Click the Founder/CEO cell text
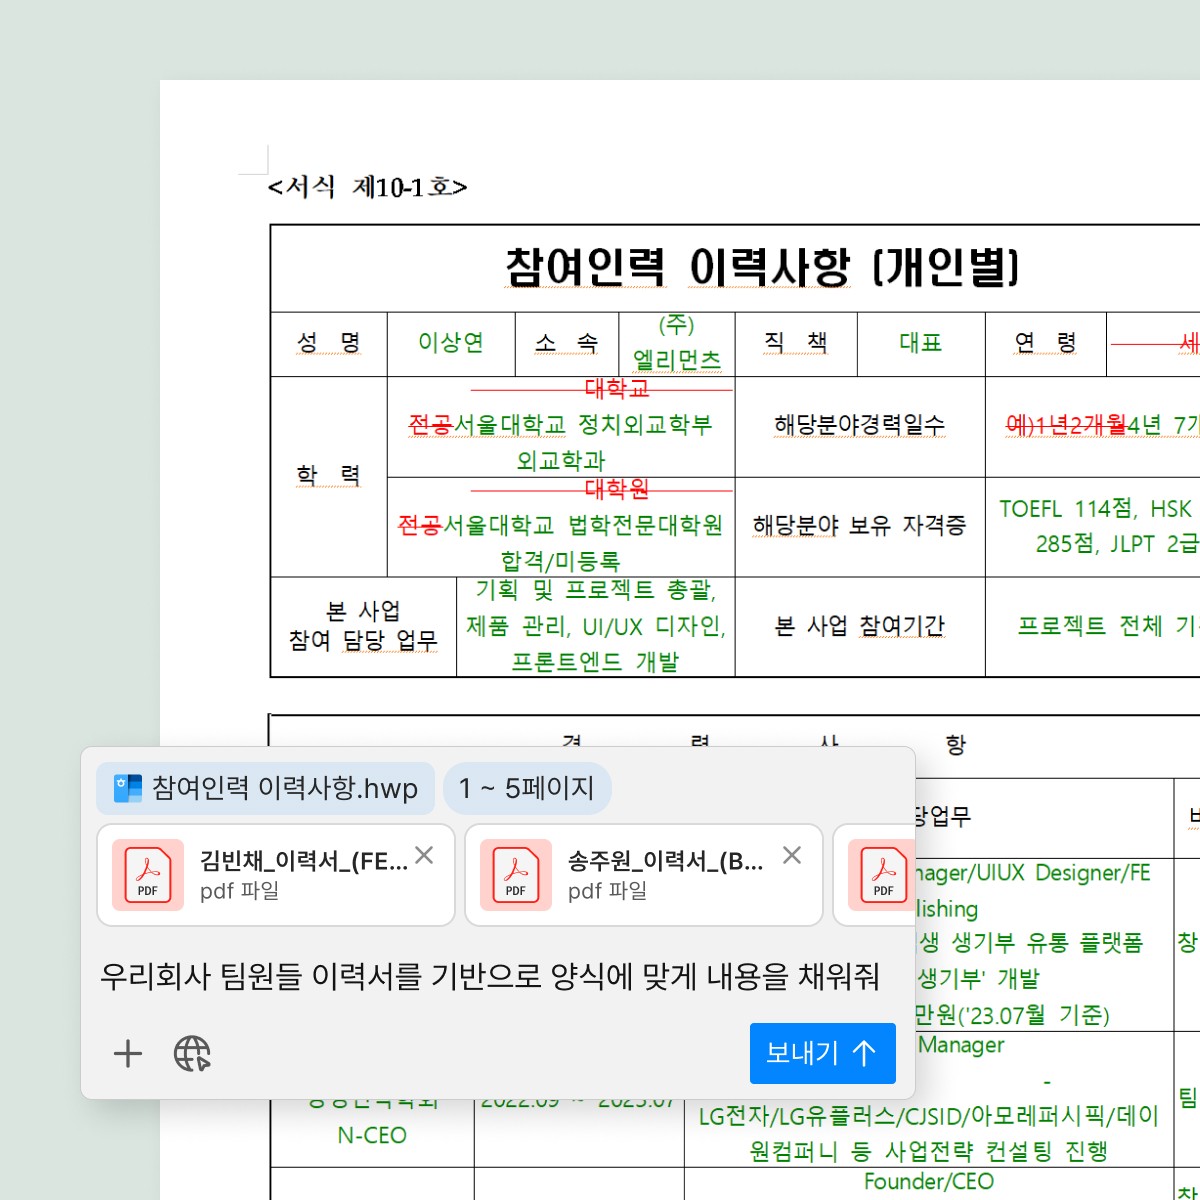The image size is (1200, 1200). (x=929, y=1181)
